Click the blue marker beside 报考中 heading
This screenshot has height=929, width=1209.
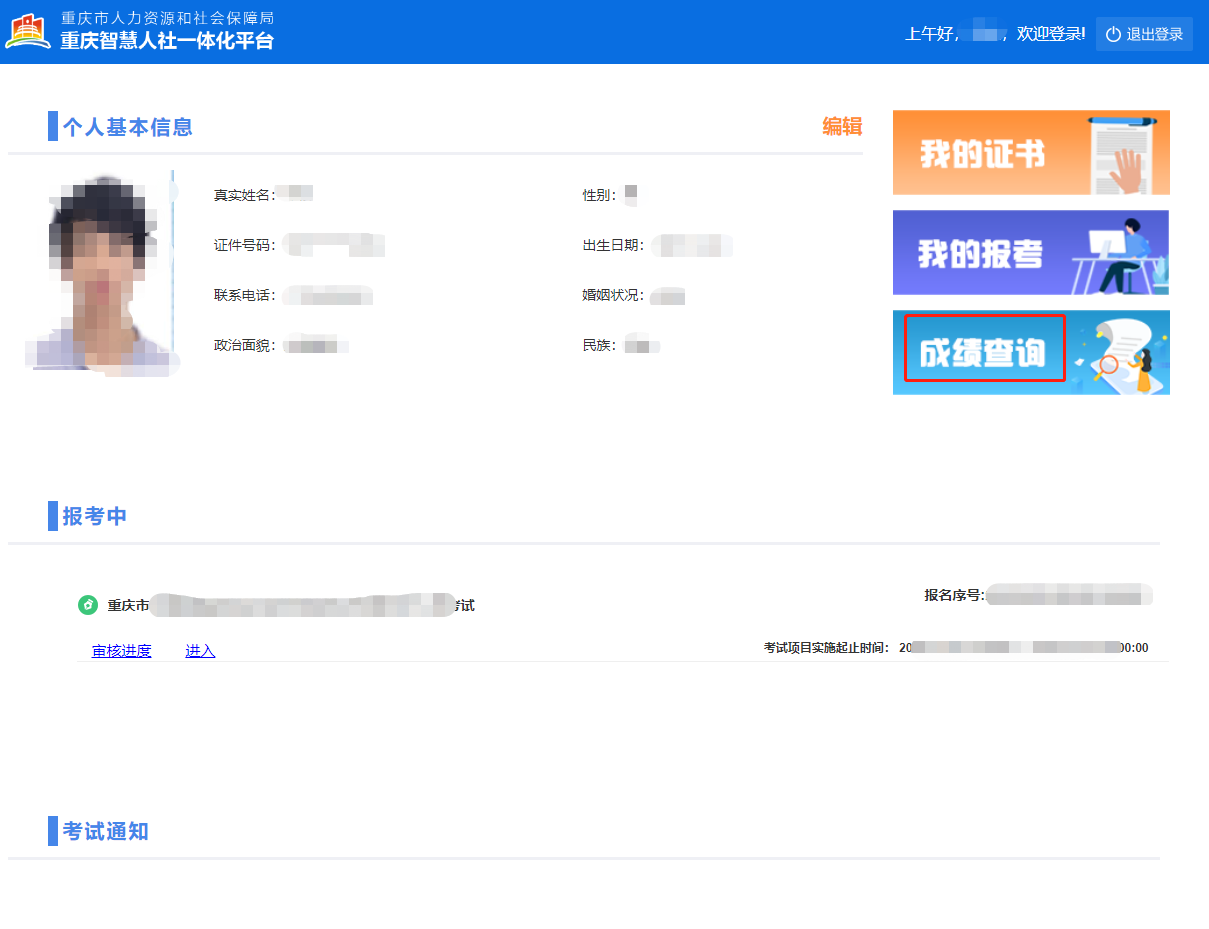(52, 516)
